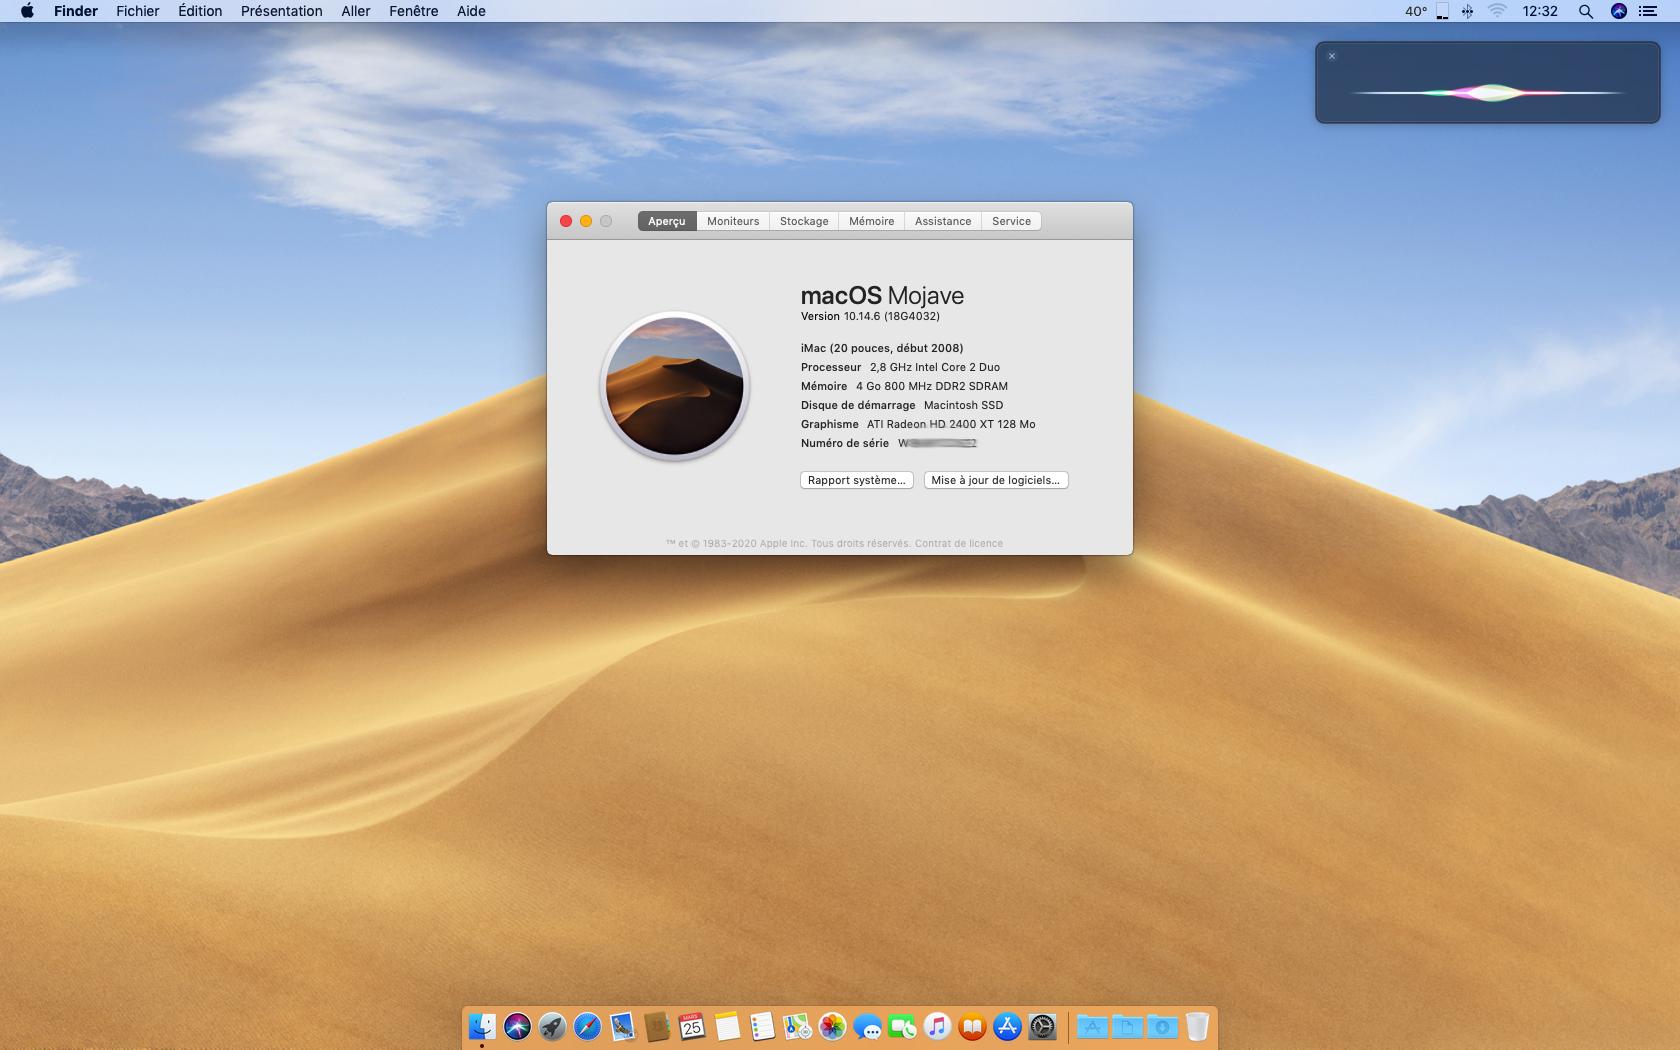This screenshot has height=1050, width=1680.
Task: Switch to the Mémoire tab
Action: click(872, 221)
